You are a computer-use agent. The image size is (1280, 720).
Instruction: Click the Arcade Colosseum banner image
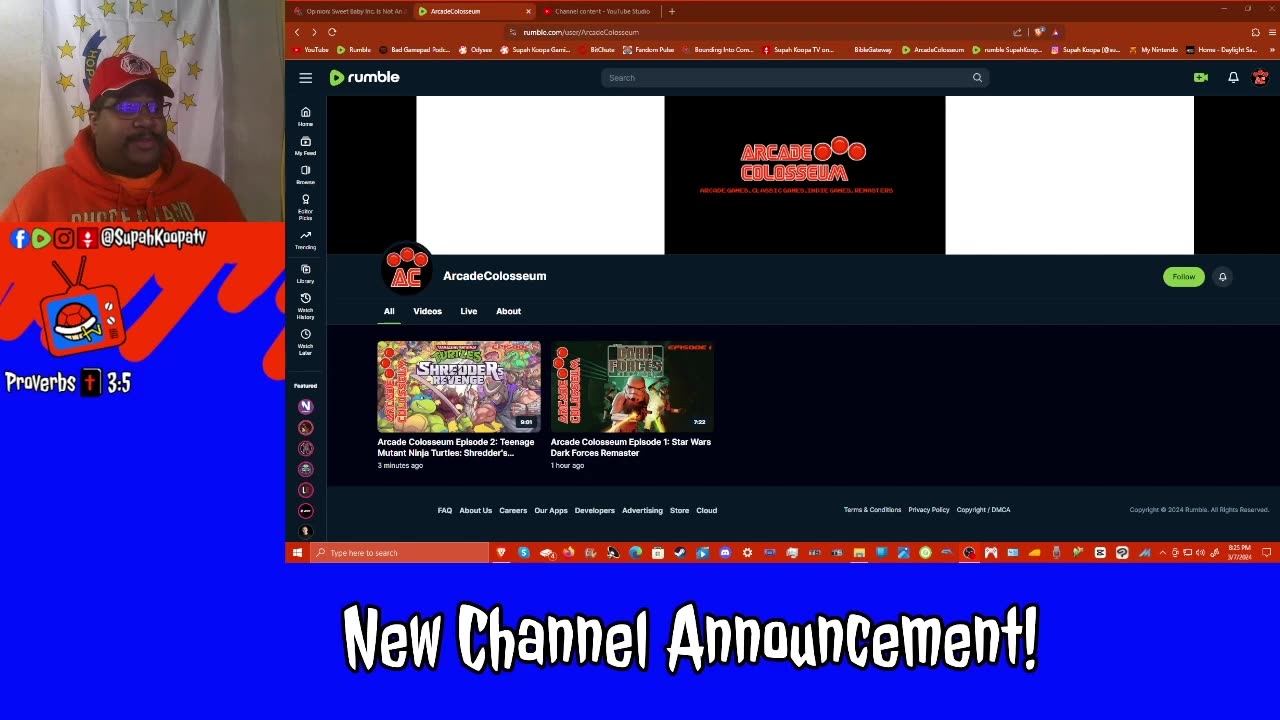tap(805, 175)
